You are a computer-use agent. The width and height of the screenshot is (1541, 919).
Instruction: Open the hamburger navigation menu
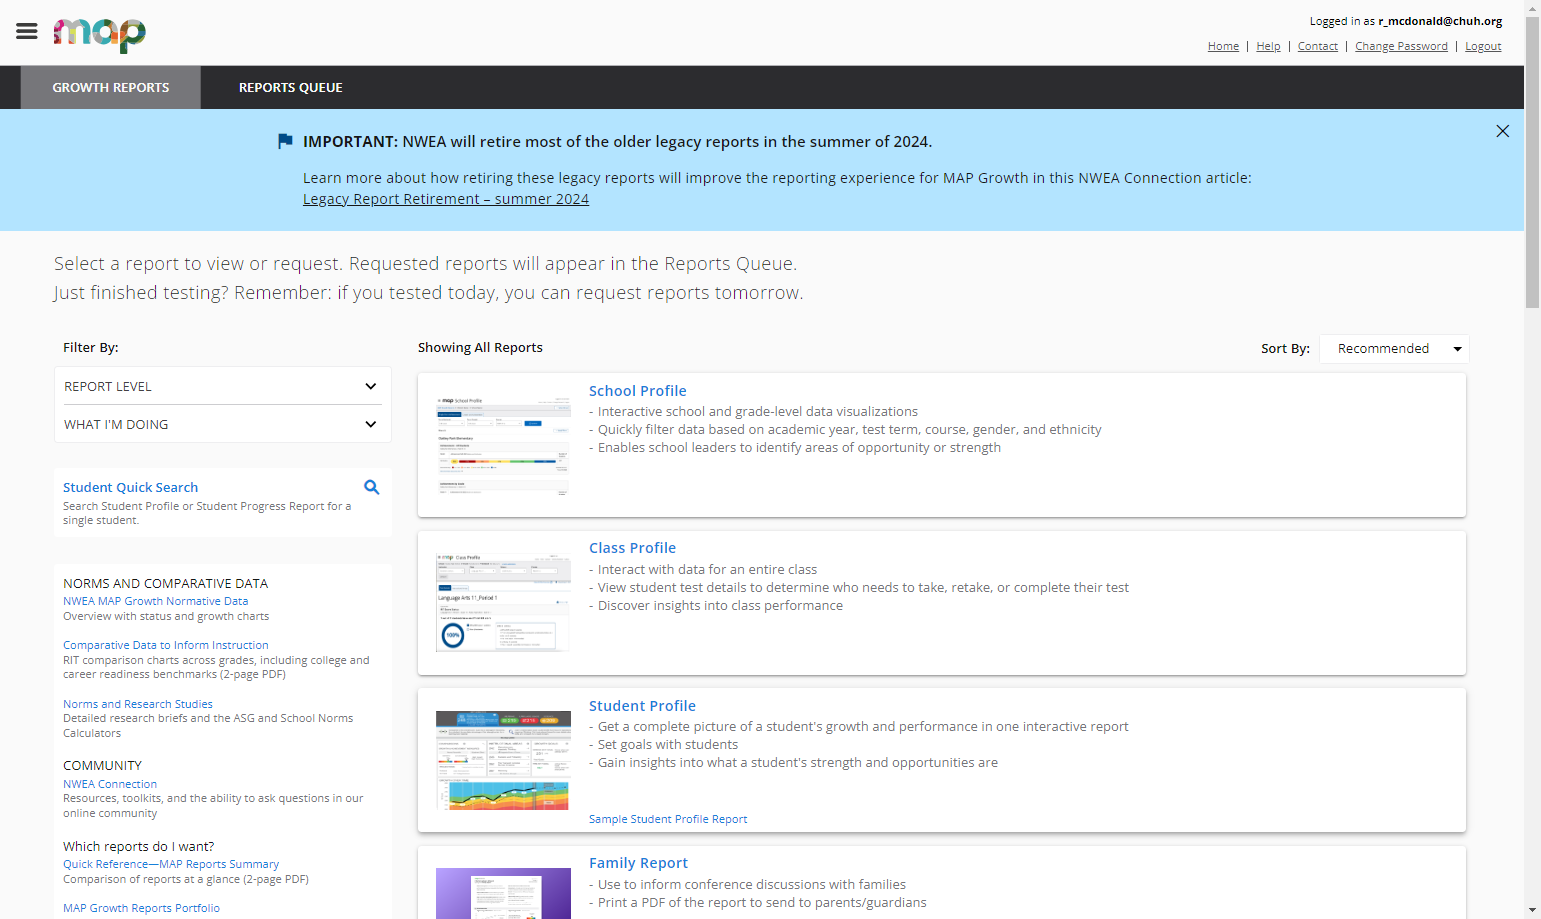click(27, 31)
